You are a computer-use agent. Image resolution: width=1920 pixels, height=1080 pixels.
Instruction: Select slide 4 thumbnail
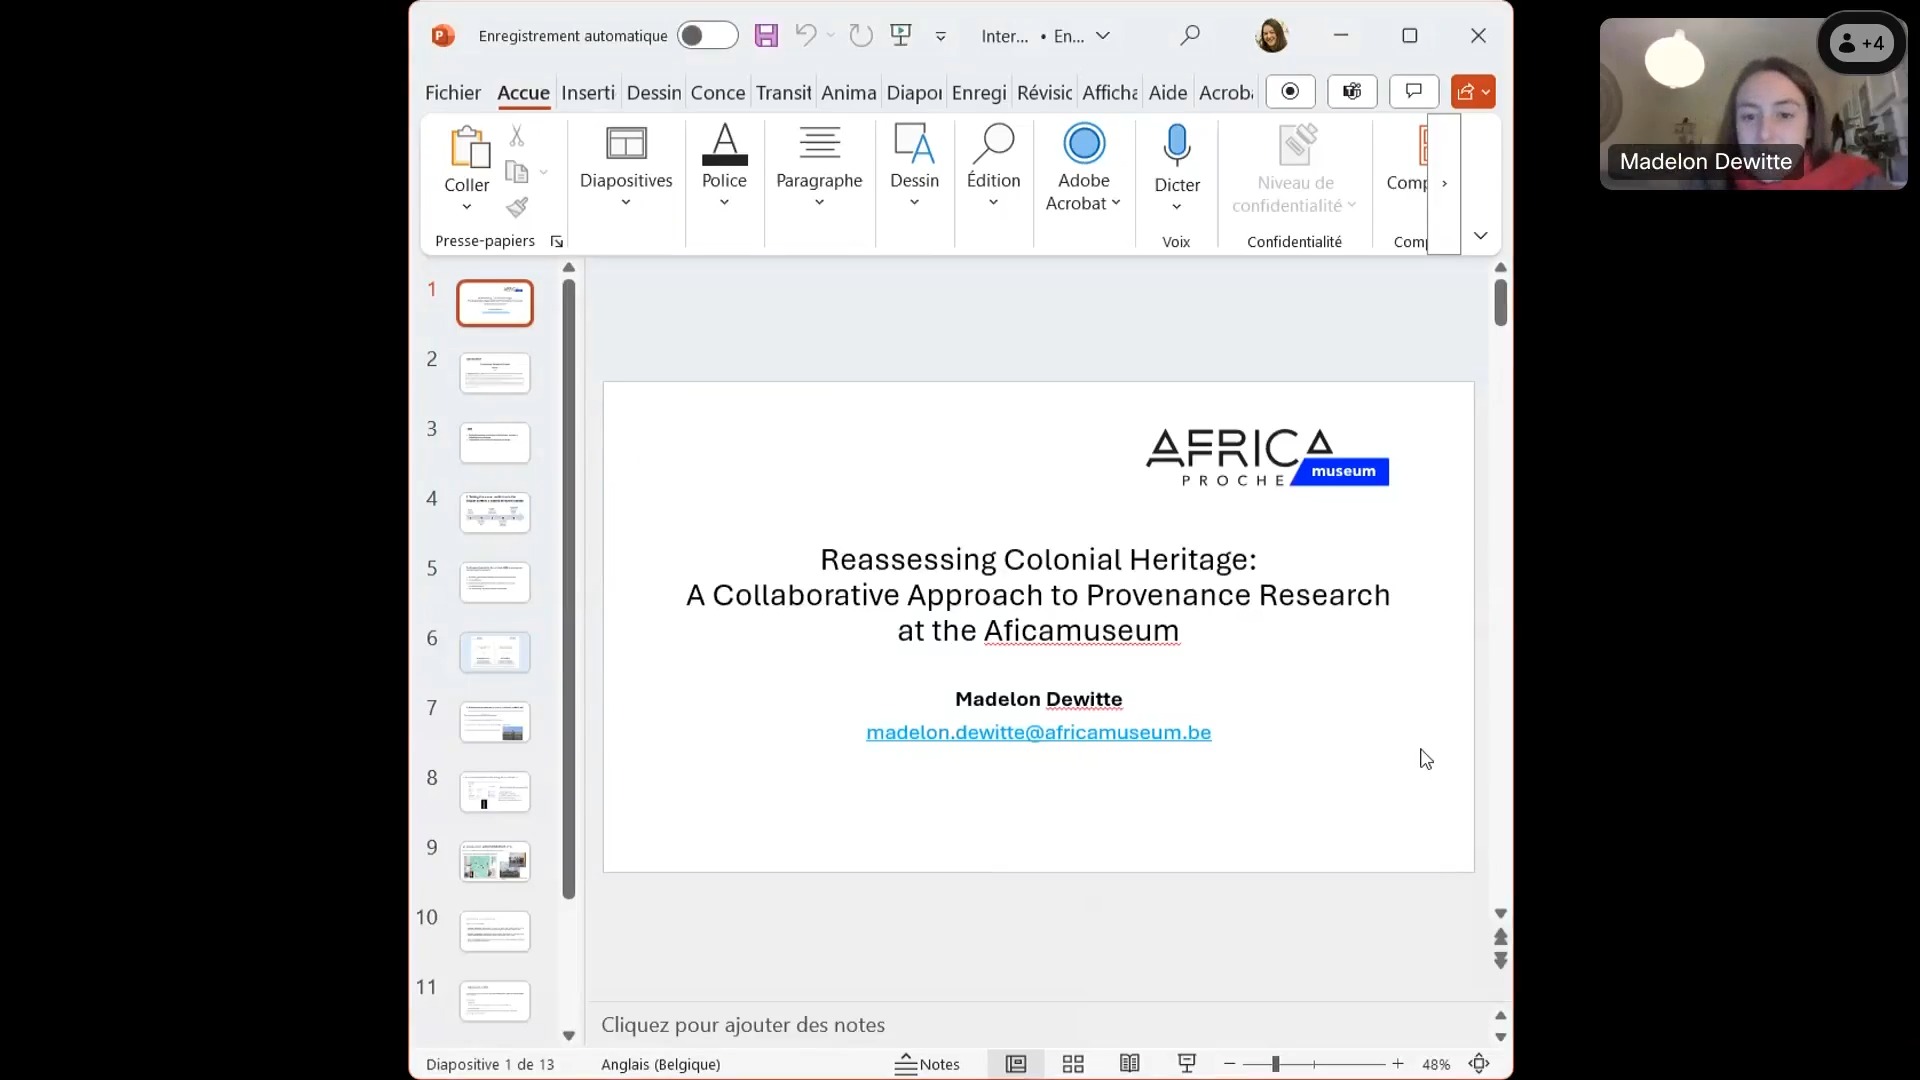[x=495, y=512]
